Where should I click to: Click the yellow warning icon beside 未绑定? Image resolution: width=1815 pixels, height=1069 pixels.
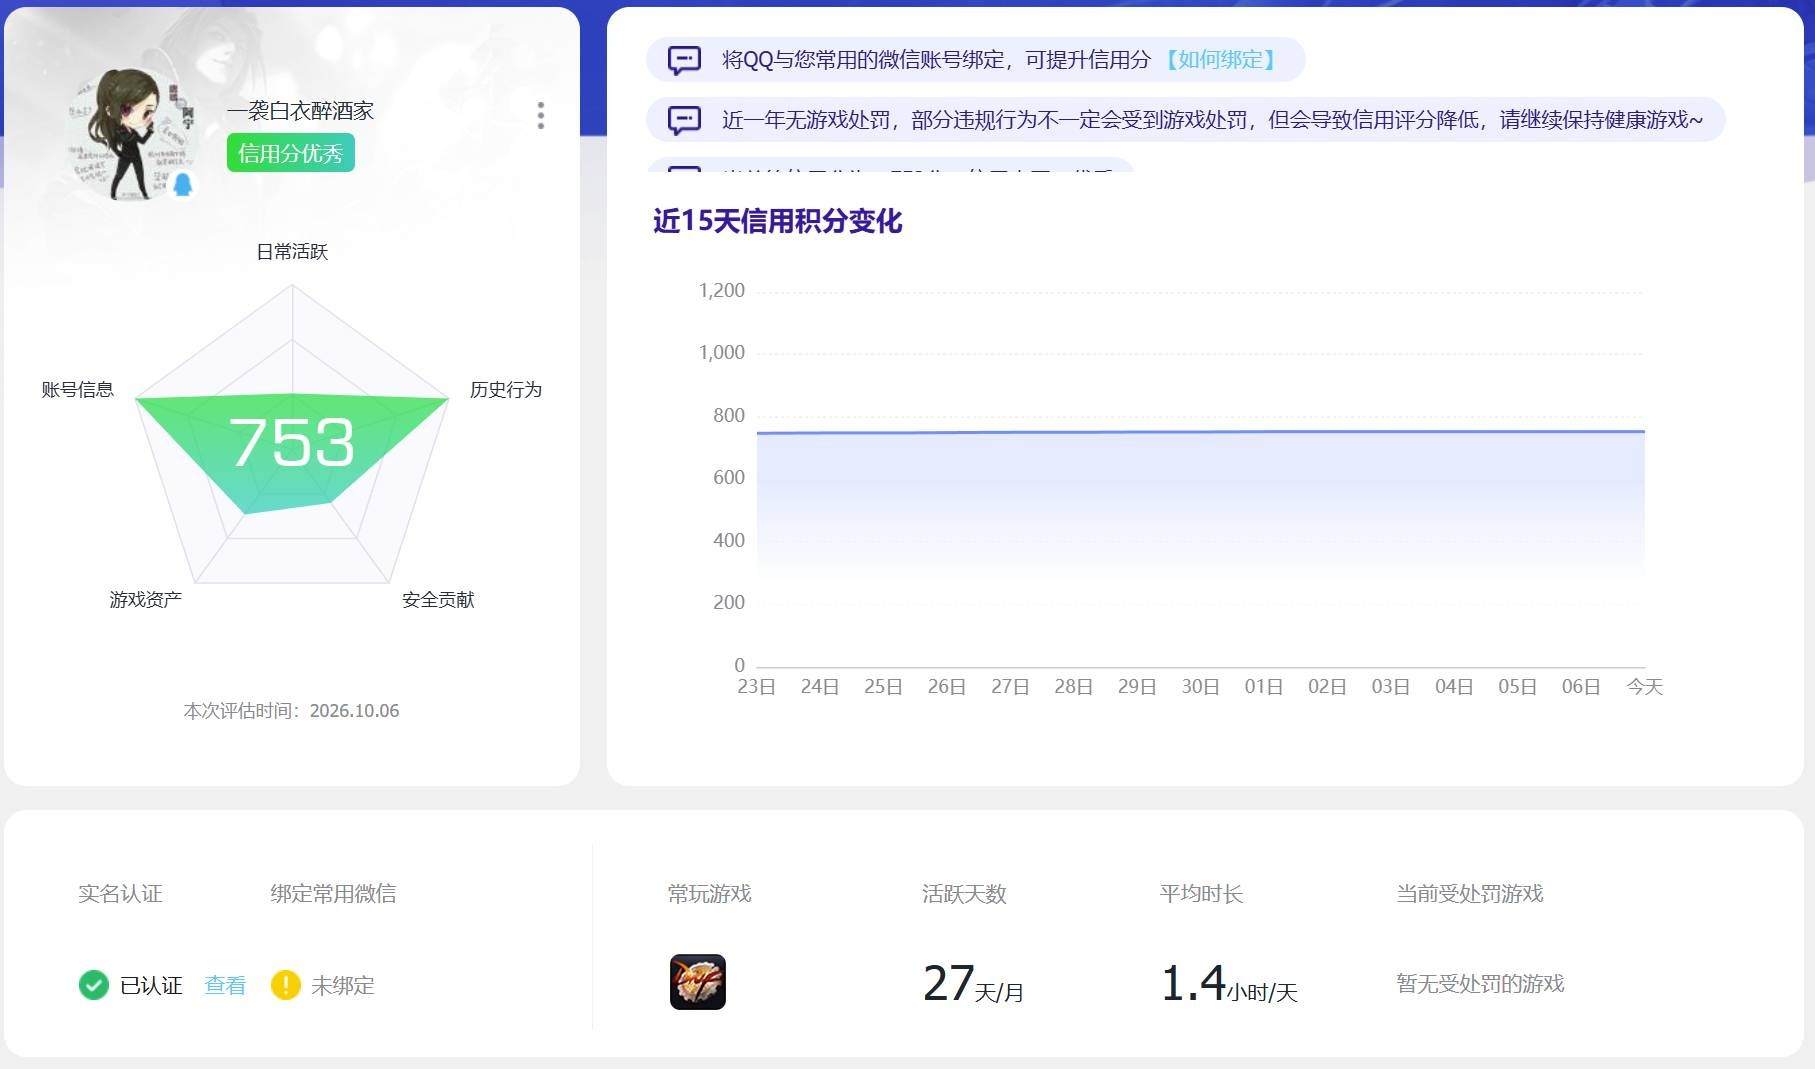click(x=286, y=985)
